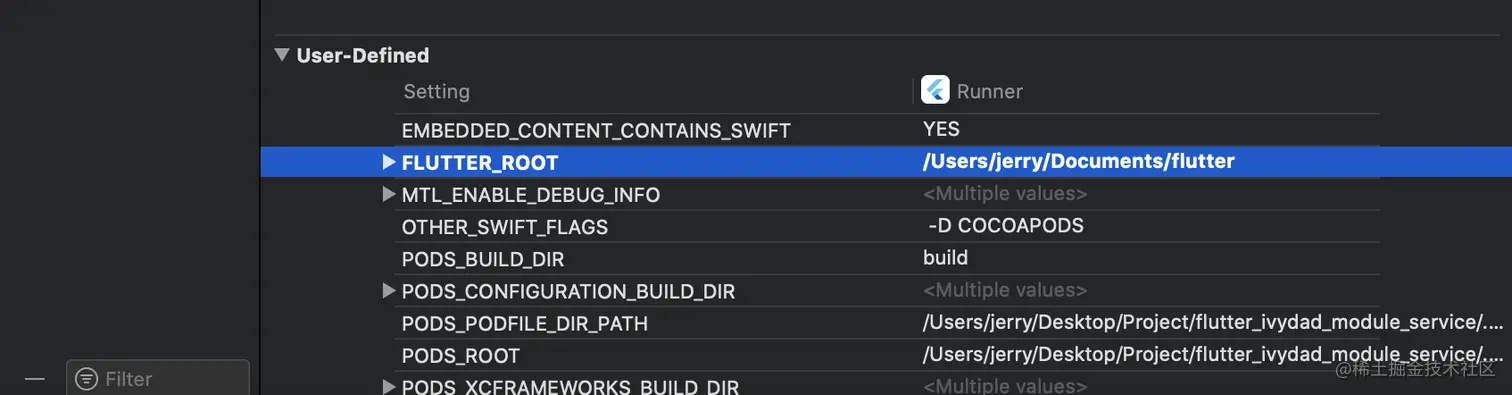Select the EMBEDDED_CONTENT_CONTAINS_SWIFT setting row
Screen dimensions: 1512x395
tap(886, 130)
